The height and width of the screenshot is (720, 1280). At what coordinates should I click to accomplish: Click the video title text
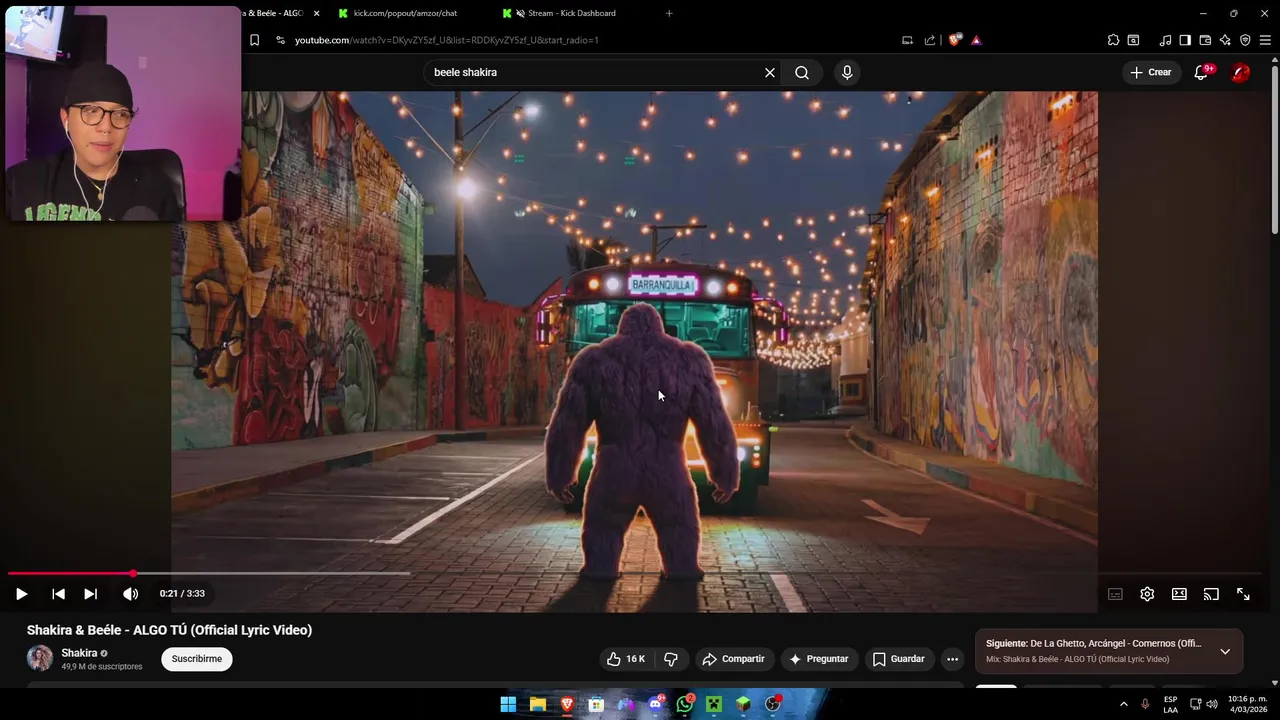point(169,630)
